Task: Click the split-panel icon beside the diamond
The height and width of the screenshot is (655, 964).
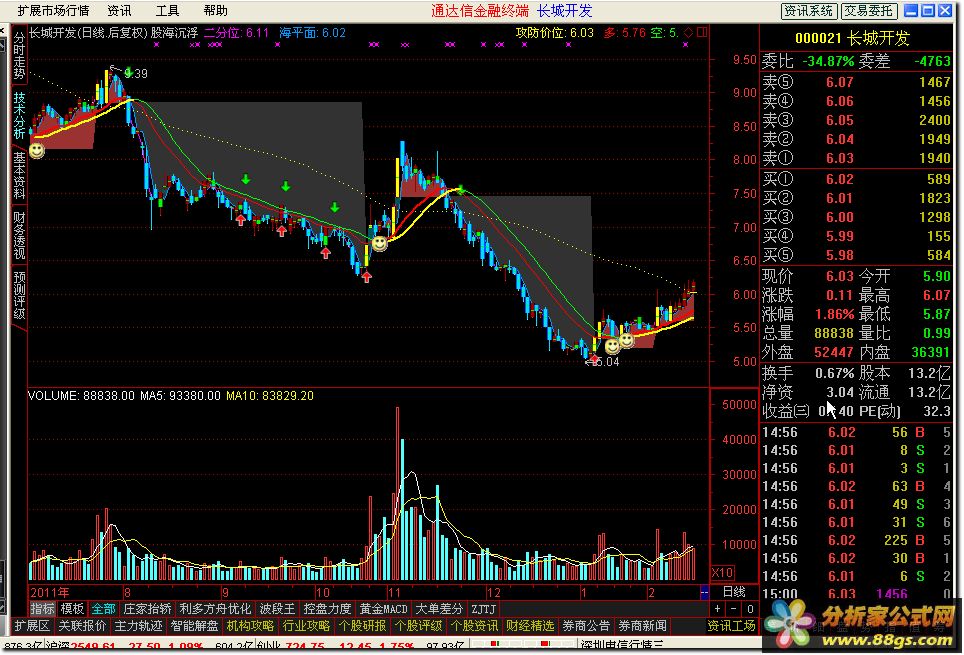Action: [701, 32]
